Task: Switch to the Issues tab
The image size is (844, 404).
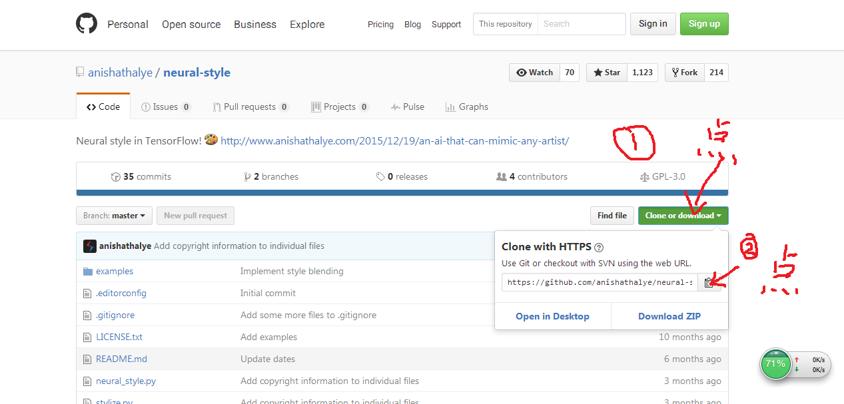Action: pos(166,107)
